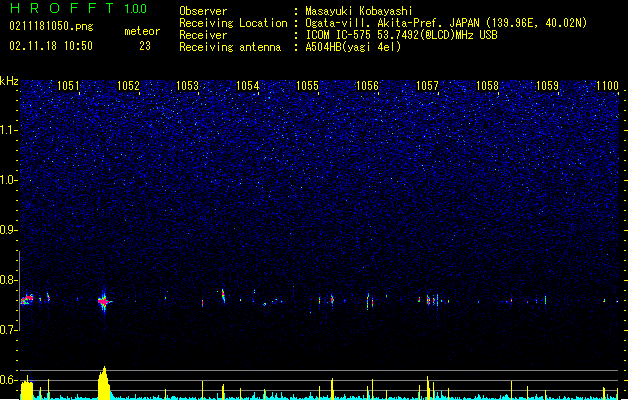
Task: Click the strong meteor echo near 1052
Action: (104, 301)
